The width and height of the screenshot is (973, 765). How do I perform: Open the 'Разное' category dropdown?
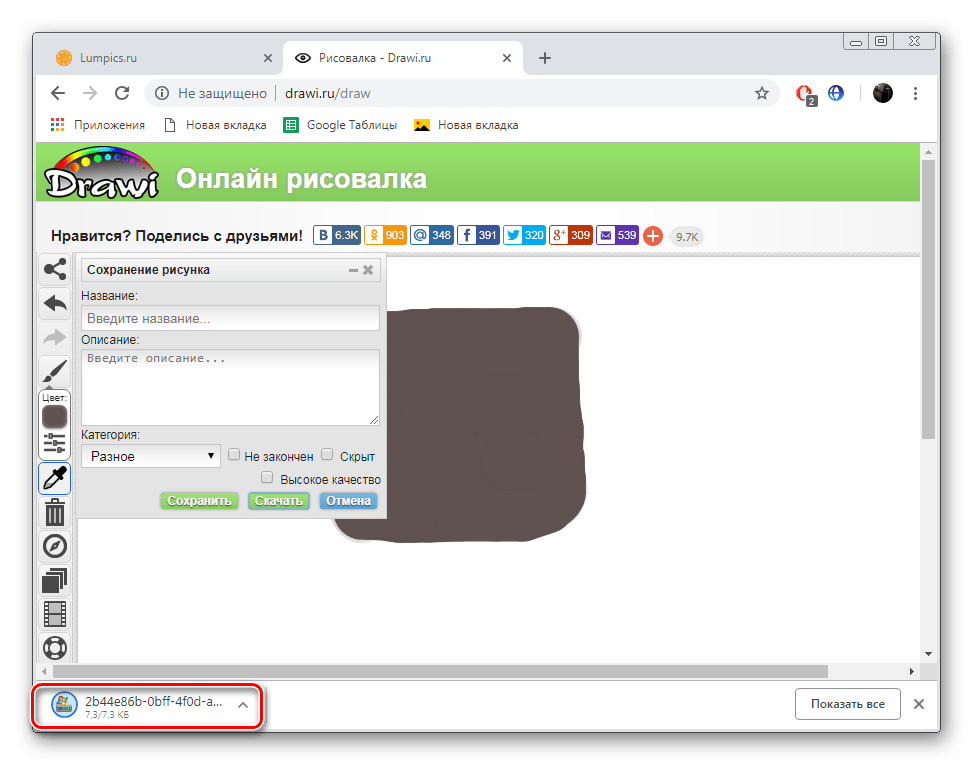(x=151, y=456)
